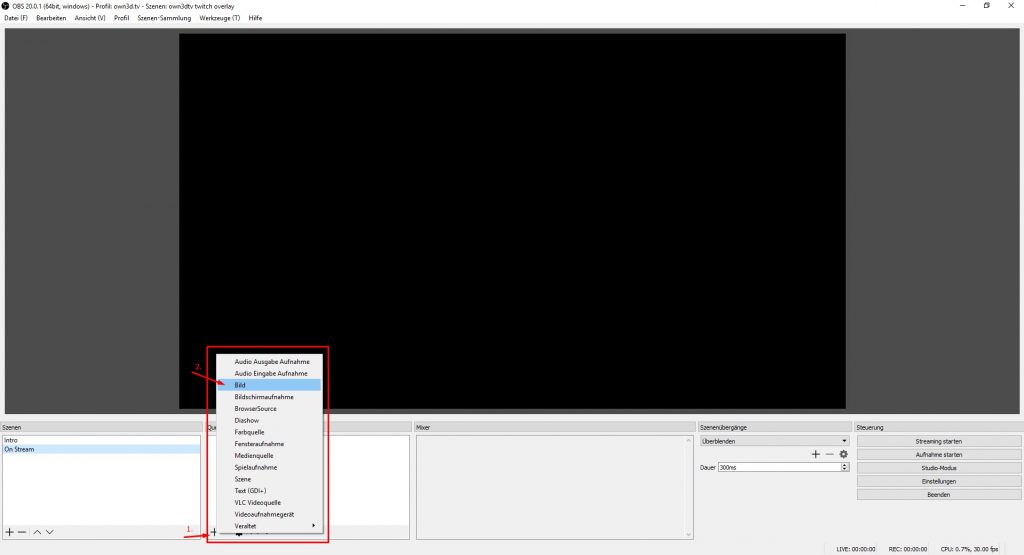Move the scene down with the arrow icon
The height and width of the screenshot is (555, 1024).
50,532
